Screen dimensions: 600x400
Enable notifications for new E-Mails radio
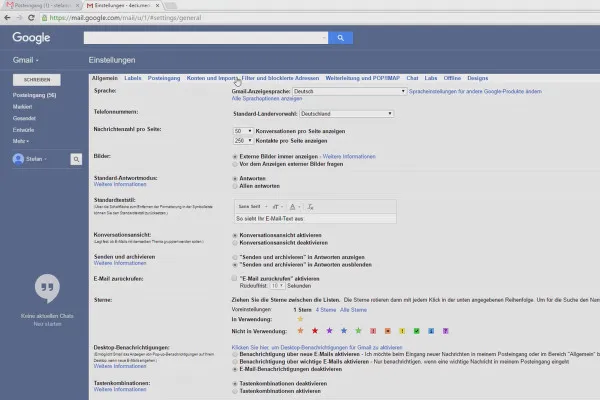235,354
